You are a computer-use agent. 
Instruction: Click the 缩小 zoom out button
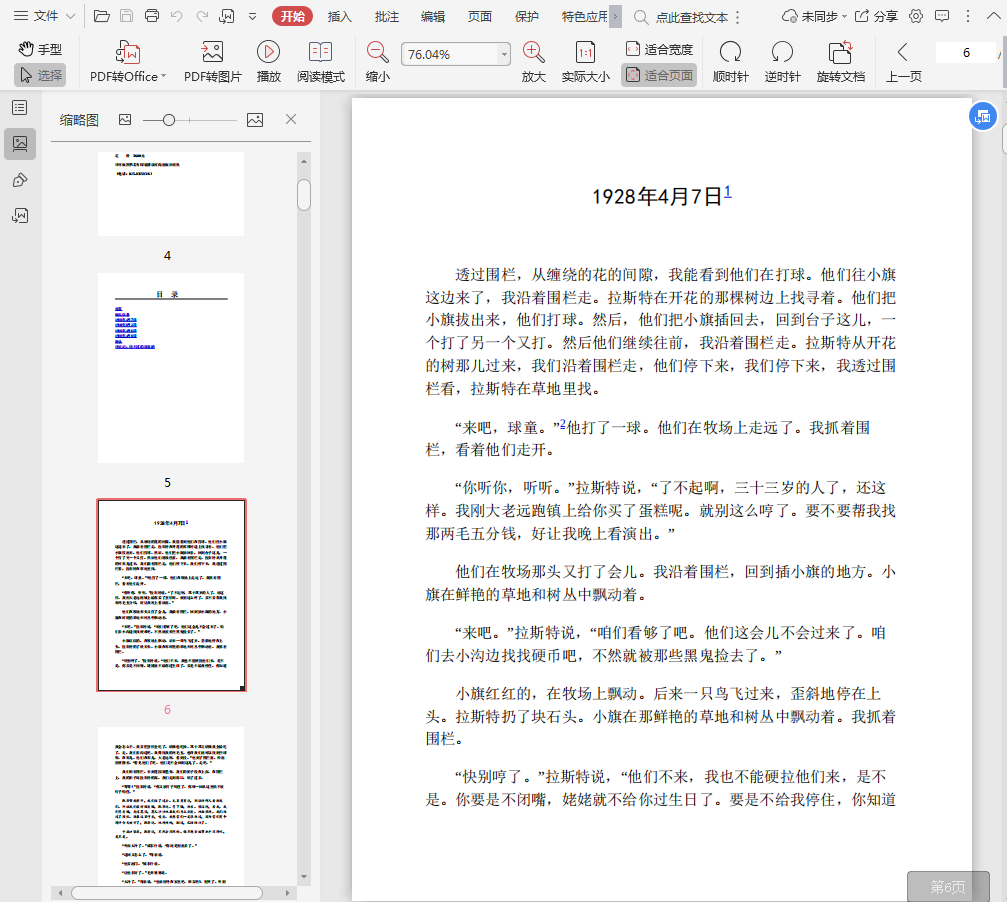tap(378, 62)
